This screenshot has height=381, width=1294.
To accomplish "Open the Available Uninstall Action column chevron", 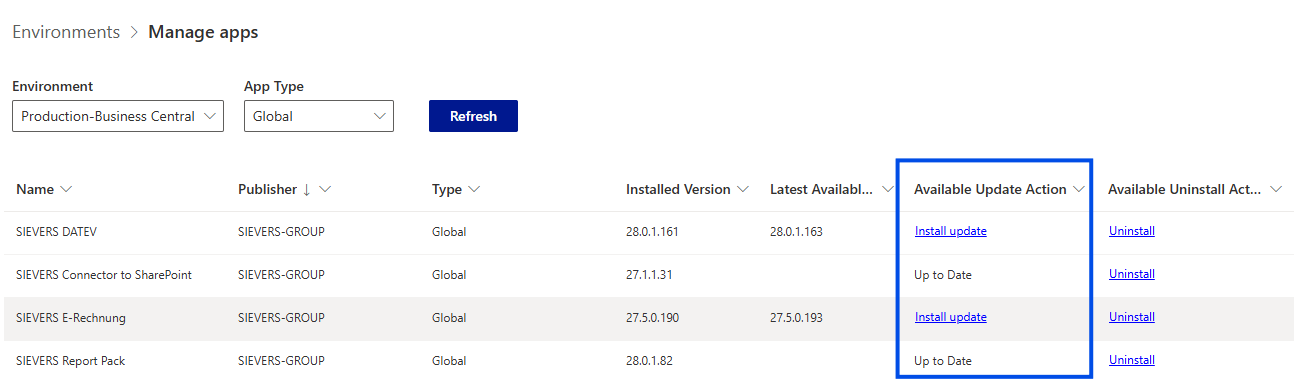I will point(1275,189).
